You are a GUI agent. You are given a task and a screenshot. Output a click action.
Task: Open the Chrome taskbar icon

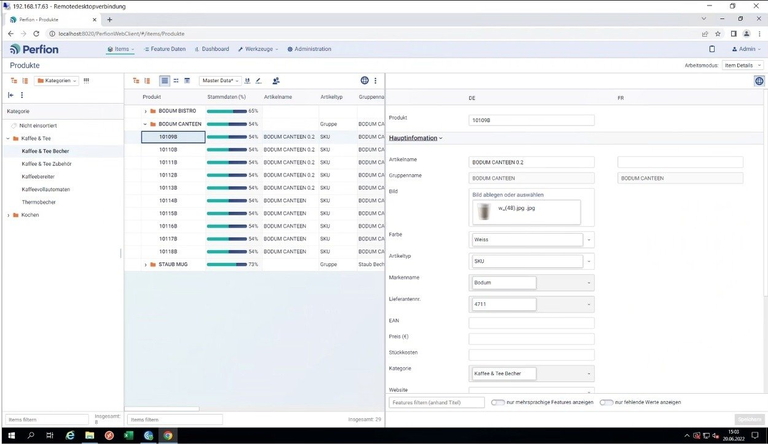pos(168,435)
